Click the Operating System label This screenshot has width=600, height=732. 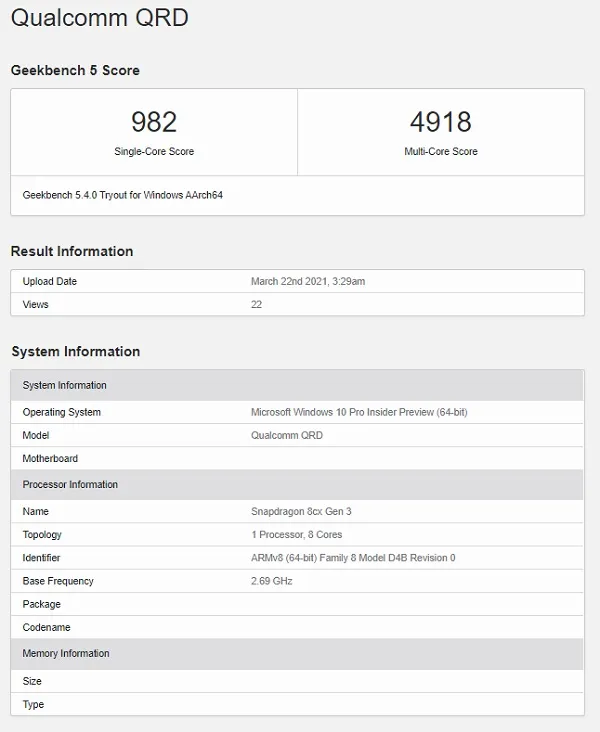pos(62,412)
